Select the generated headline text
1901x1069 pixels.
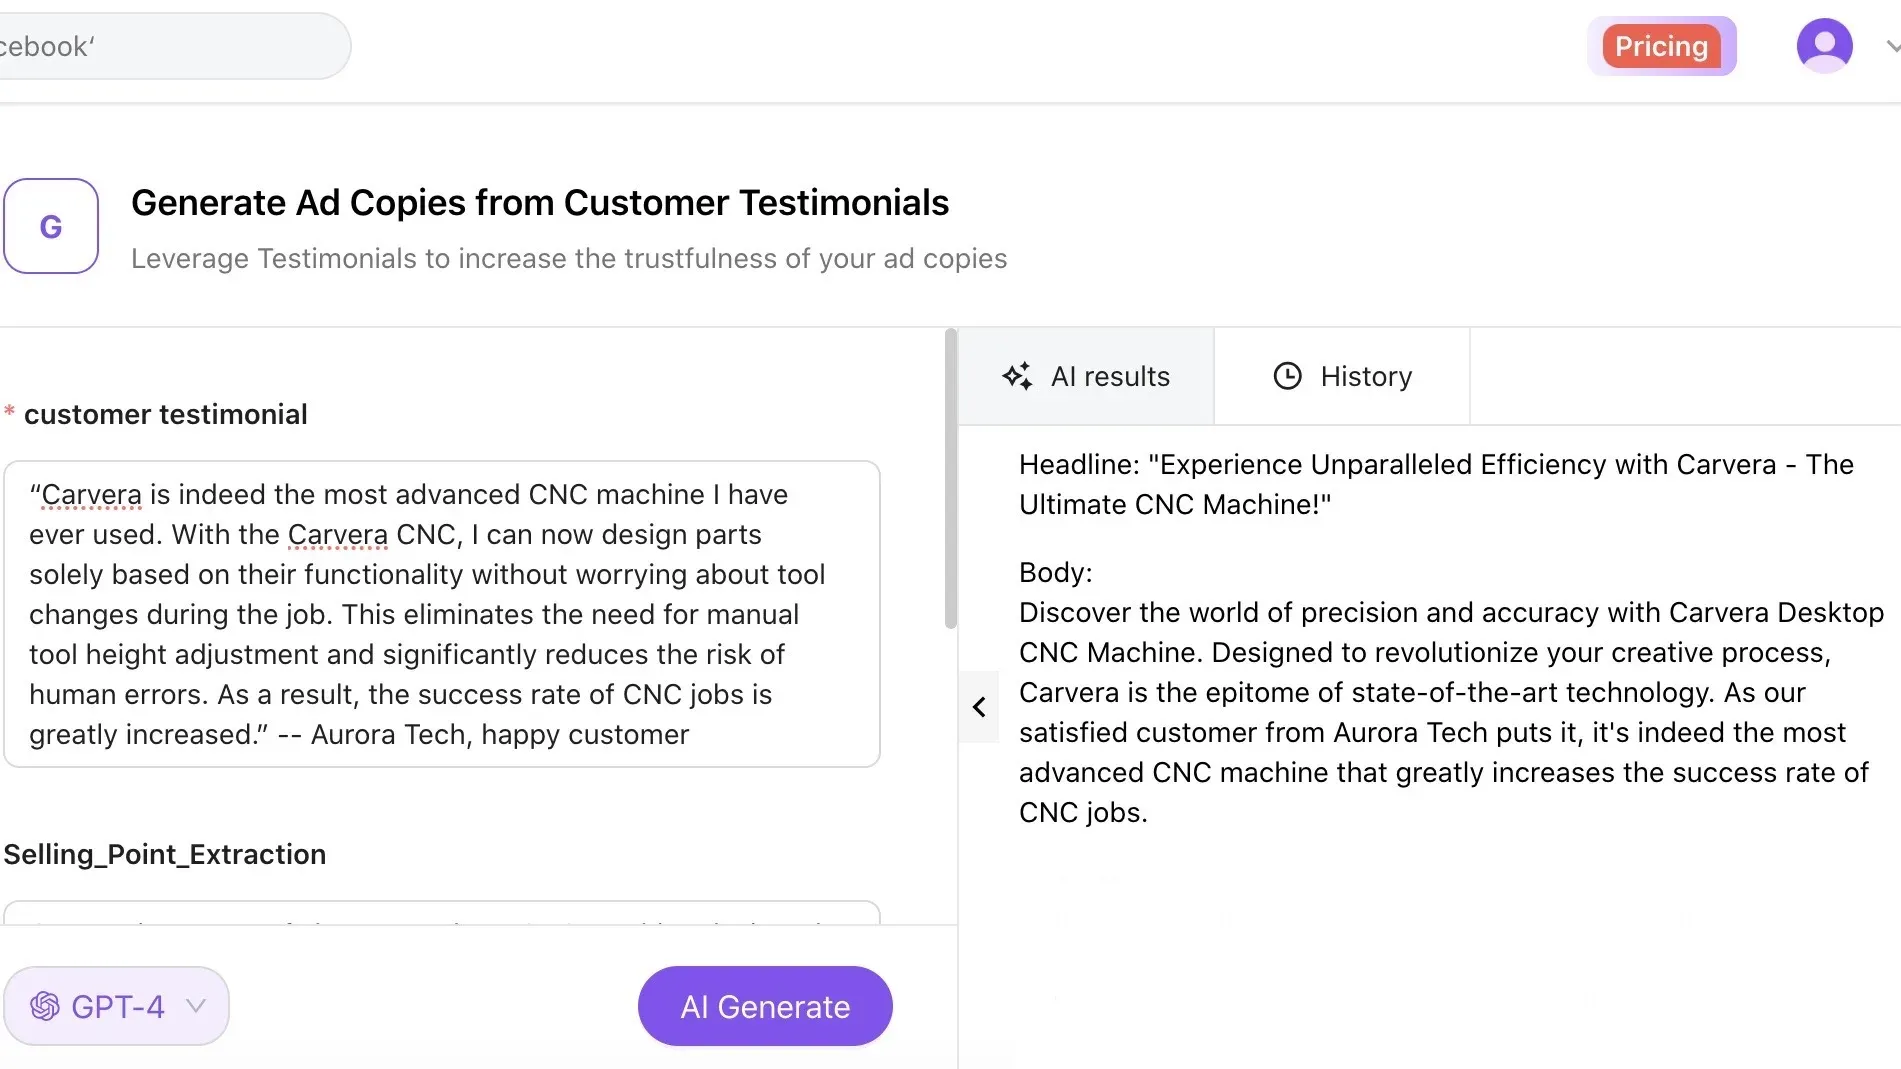tap(1435, 484)
